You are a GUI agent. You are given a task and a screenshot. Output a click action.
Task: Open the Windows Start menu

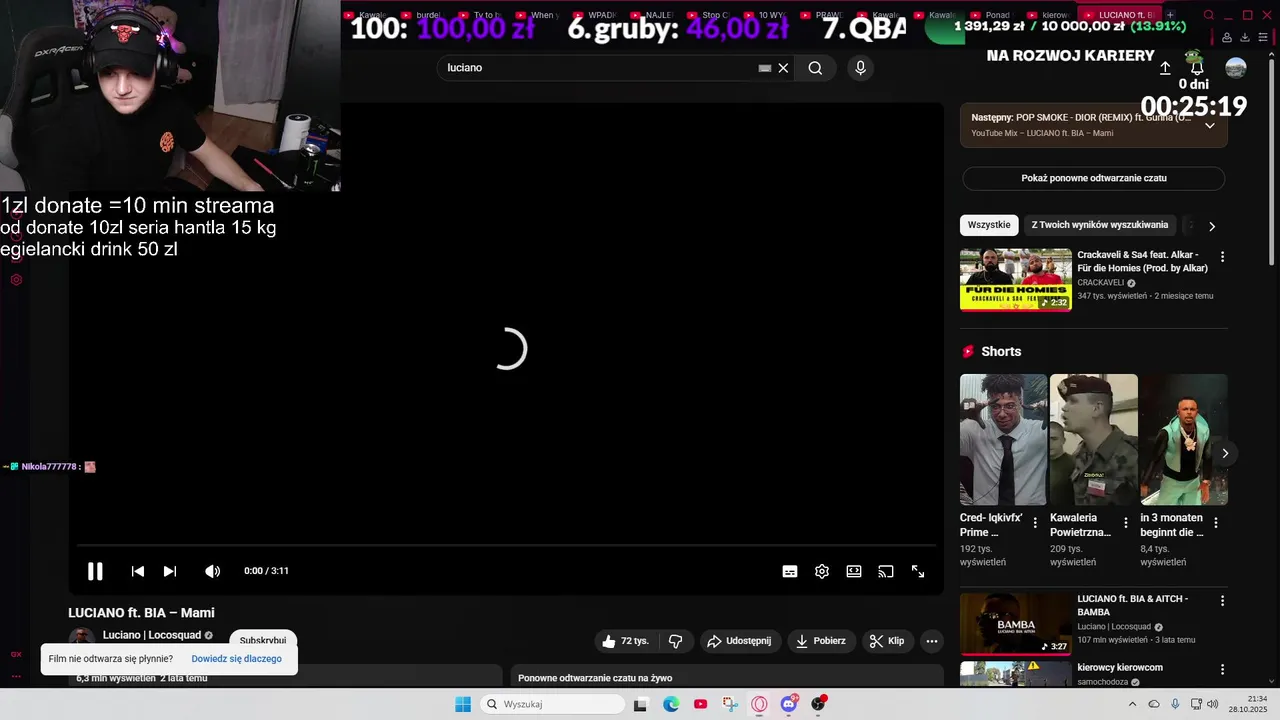pos(462,704)
